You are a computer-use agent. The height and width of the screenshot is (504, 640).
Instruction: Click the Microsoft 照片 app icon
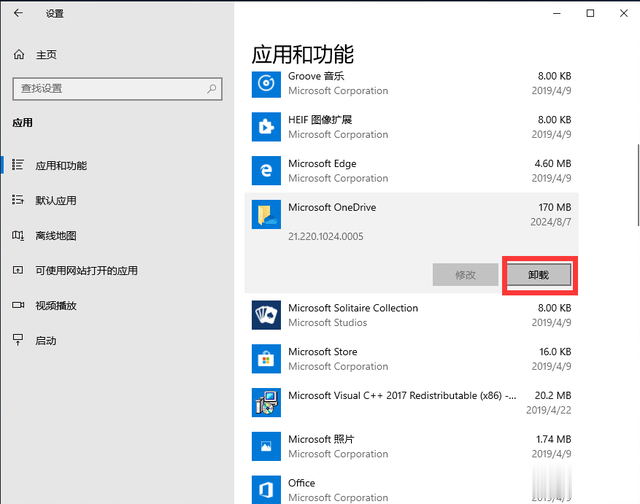click(x=266, y=446)
